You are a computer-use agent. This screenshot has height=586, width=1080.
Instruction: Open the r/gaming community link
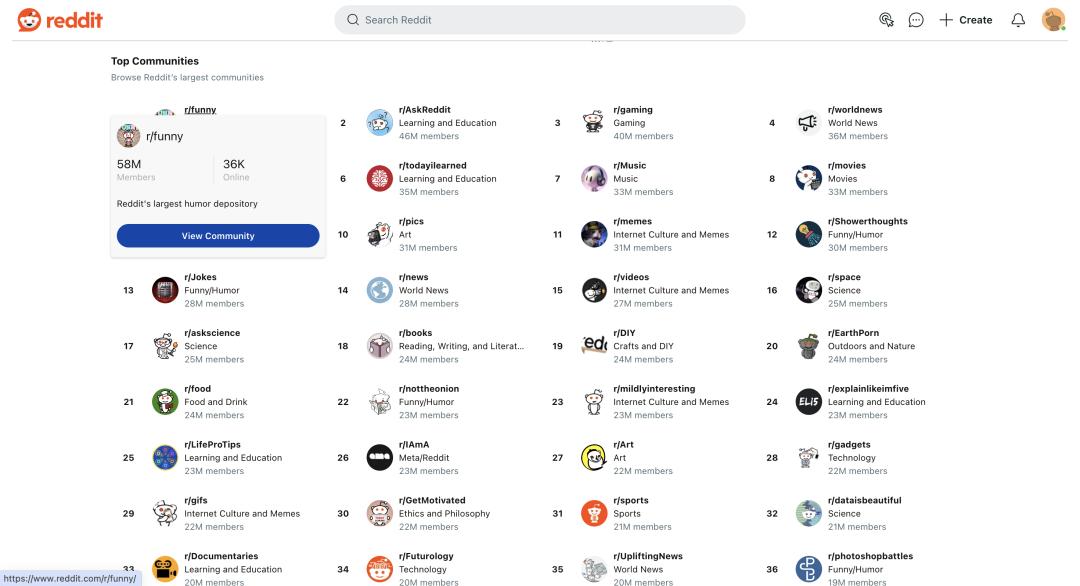tap(632, 109)
